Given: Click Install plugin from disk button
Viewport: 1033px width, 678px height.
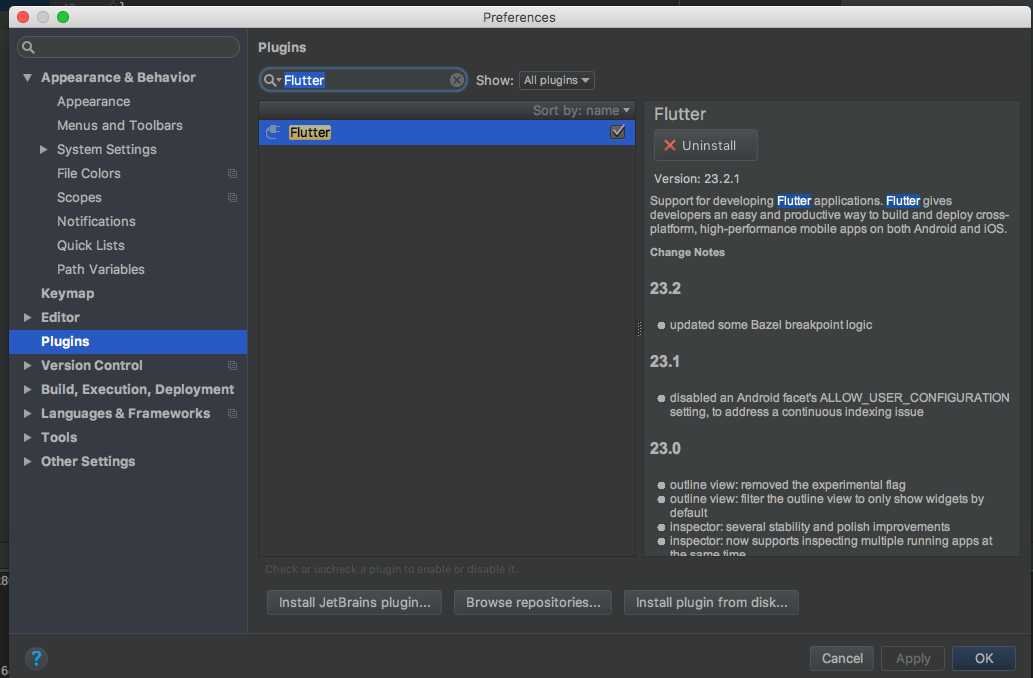Looking at the screenshot, I should point(712,602).
